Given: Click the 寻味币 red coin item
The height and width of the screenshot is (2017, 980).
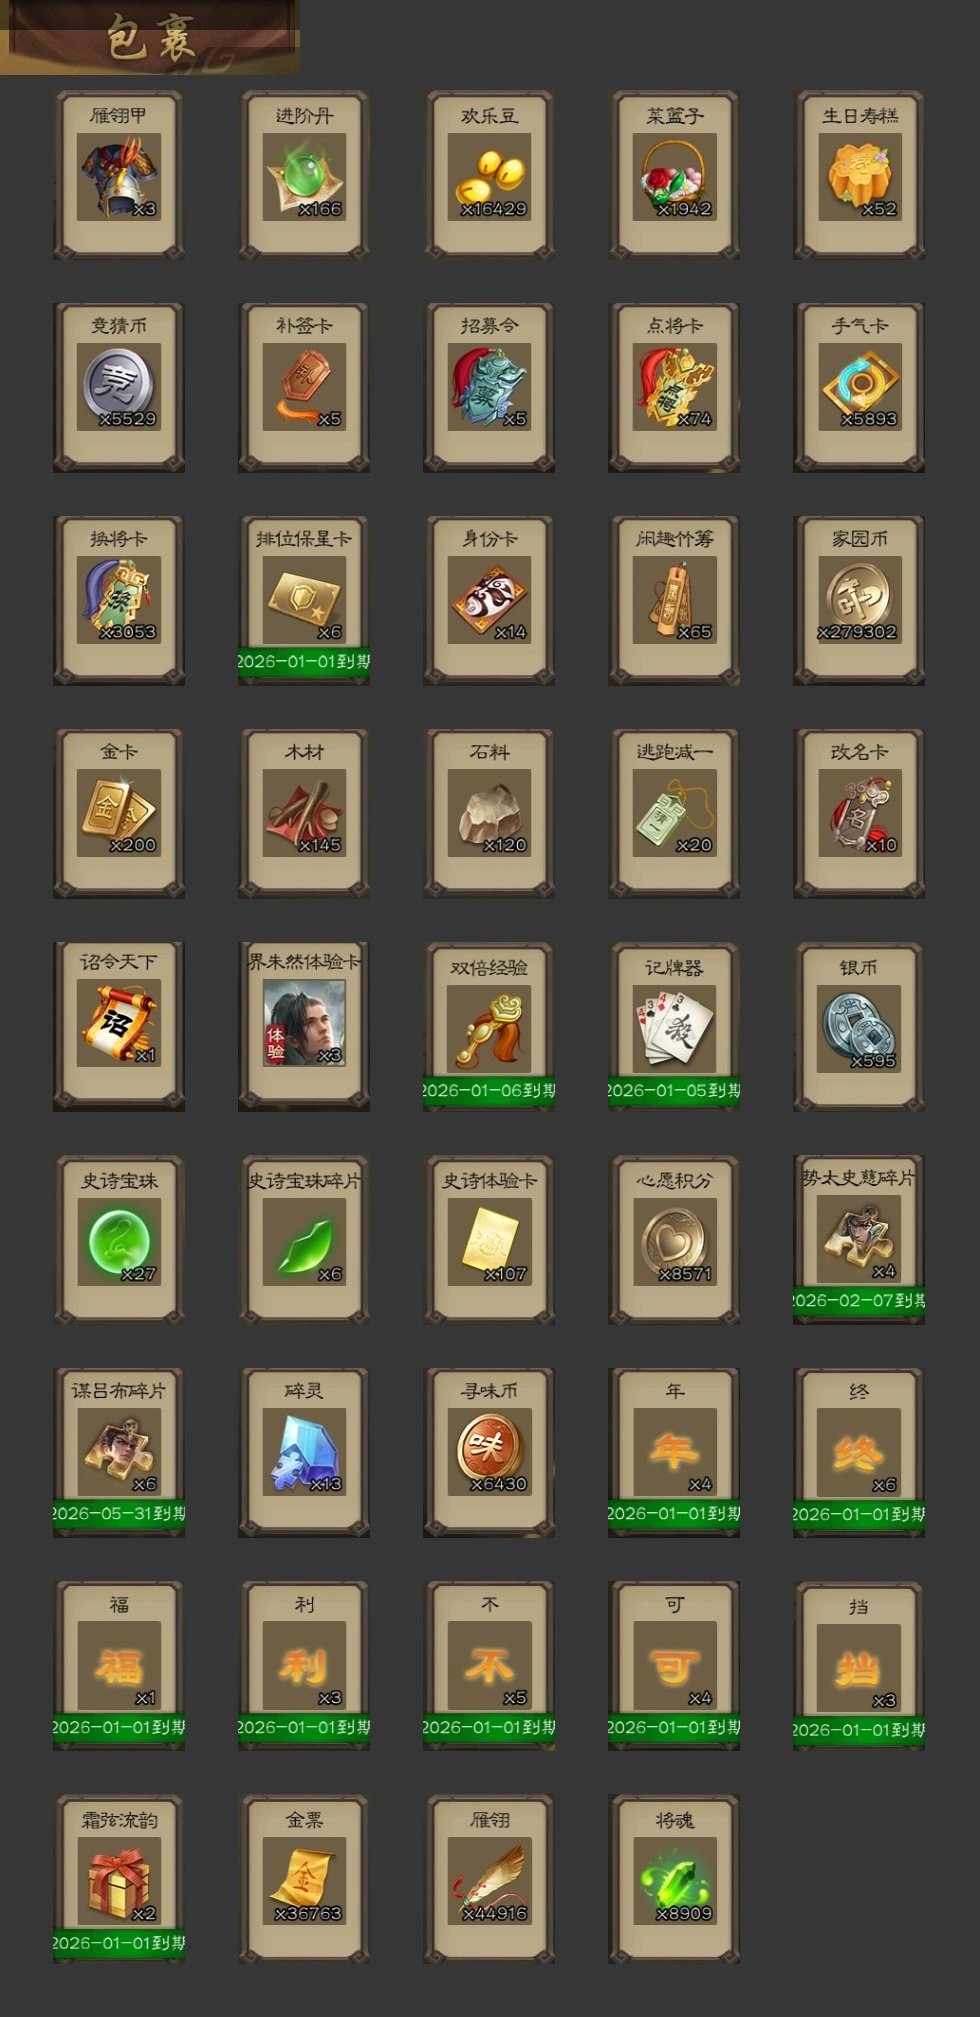Looking at the screenshot, I should 489,1453.
